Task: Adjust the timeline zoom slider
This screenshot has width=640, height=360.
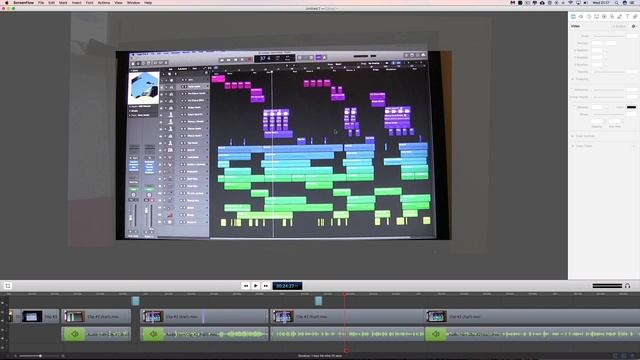Action: [40, 356]
